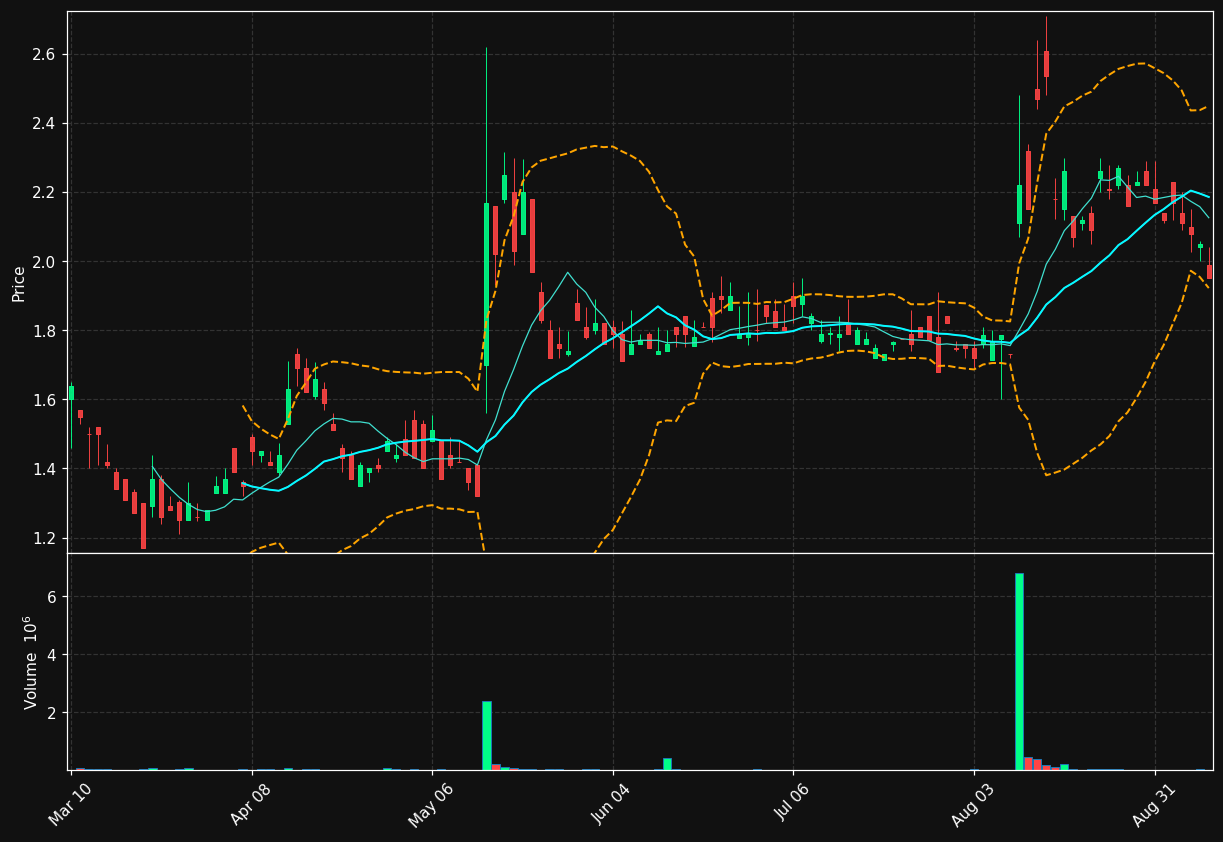Click the 'Aug 03' date label
Viewport: 1223px width, 842px height.
pyautogui.click(x=974, y=803)
